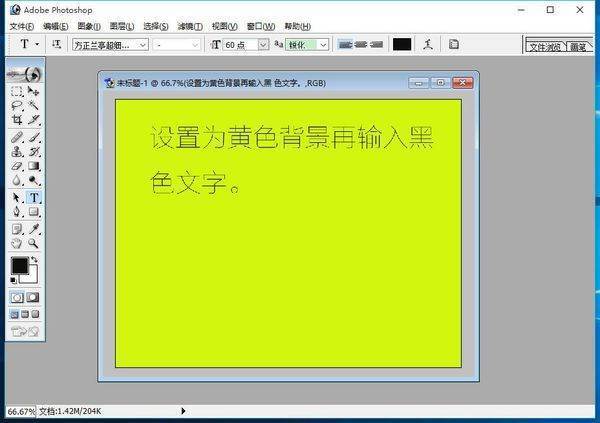Select the Gradient tool

(x=34, y=166)
